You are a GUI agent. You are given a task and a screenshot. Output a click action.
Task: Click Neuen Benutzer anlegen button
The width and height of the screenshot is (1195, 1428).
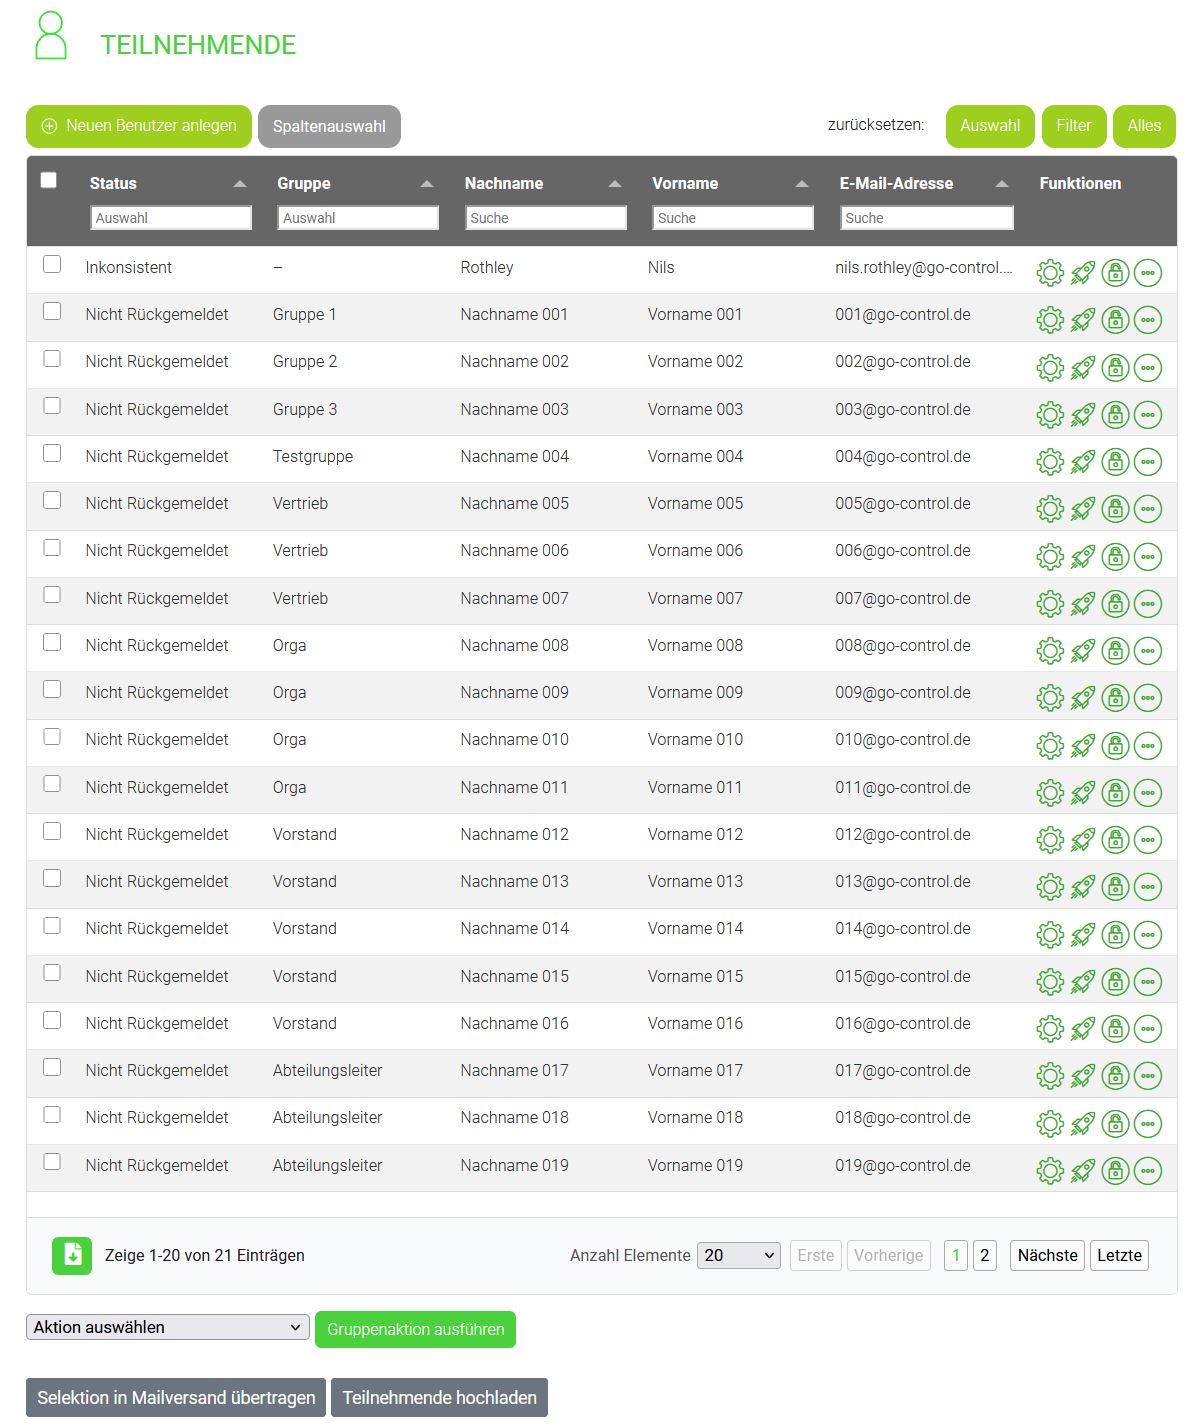(139, 126)
